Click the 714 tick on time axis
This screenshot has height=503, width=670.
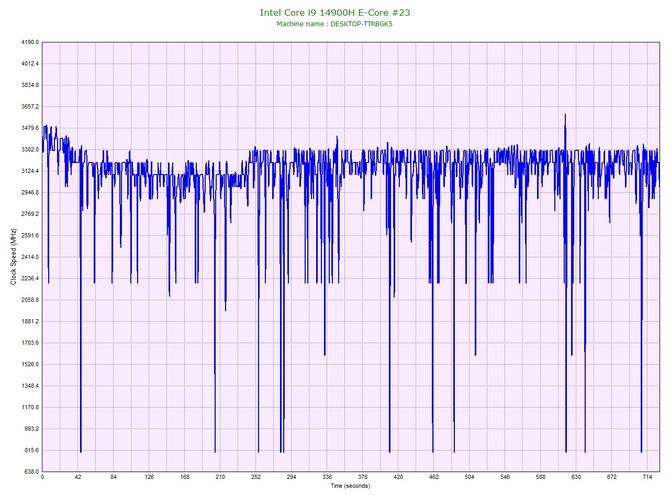click(647, 477)
